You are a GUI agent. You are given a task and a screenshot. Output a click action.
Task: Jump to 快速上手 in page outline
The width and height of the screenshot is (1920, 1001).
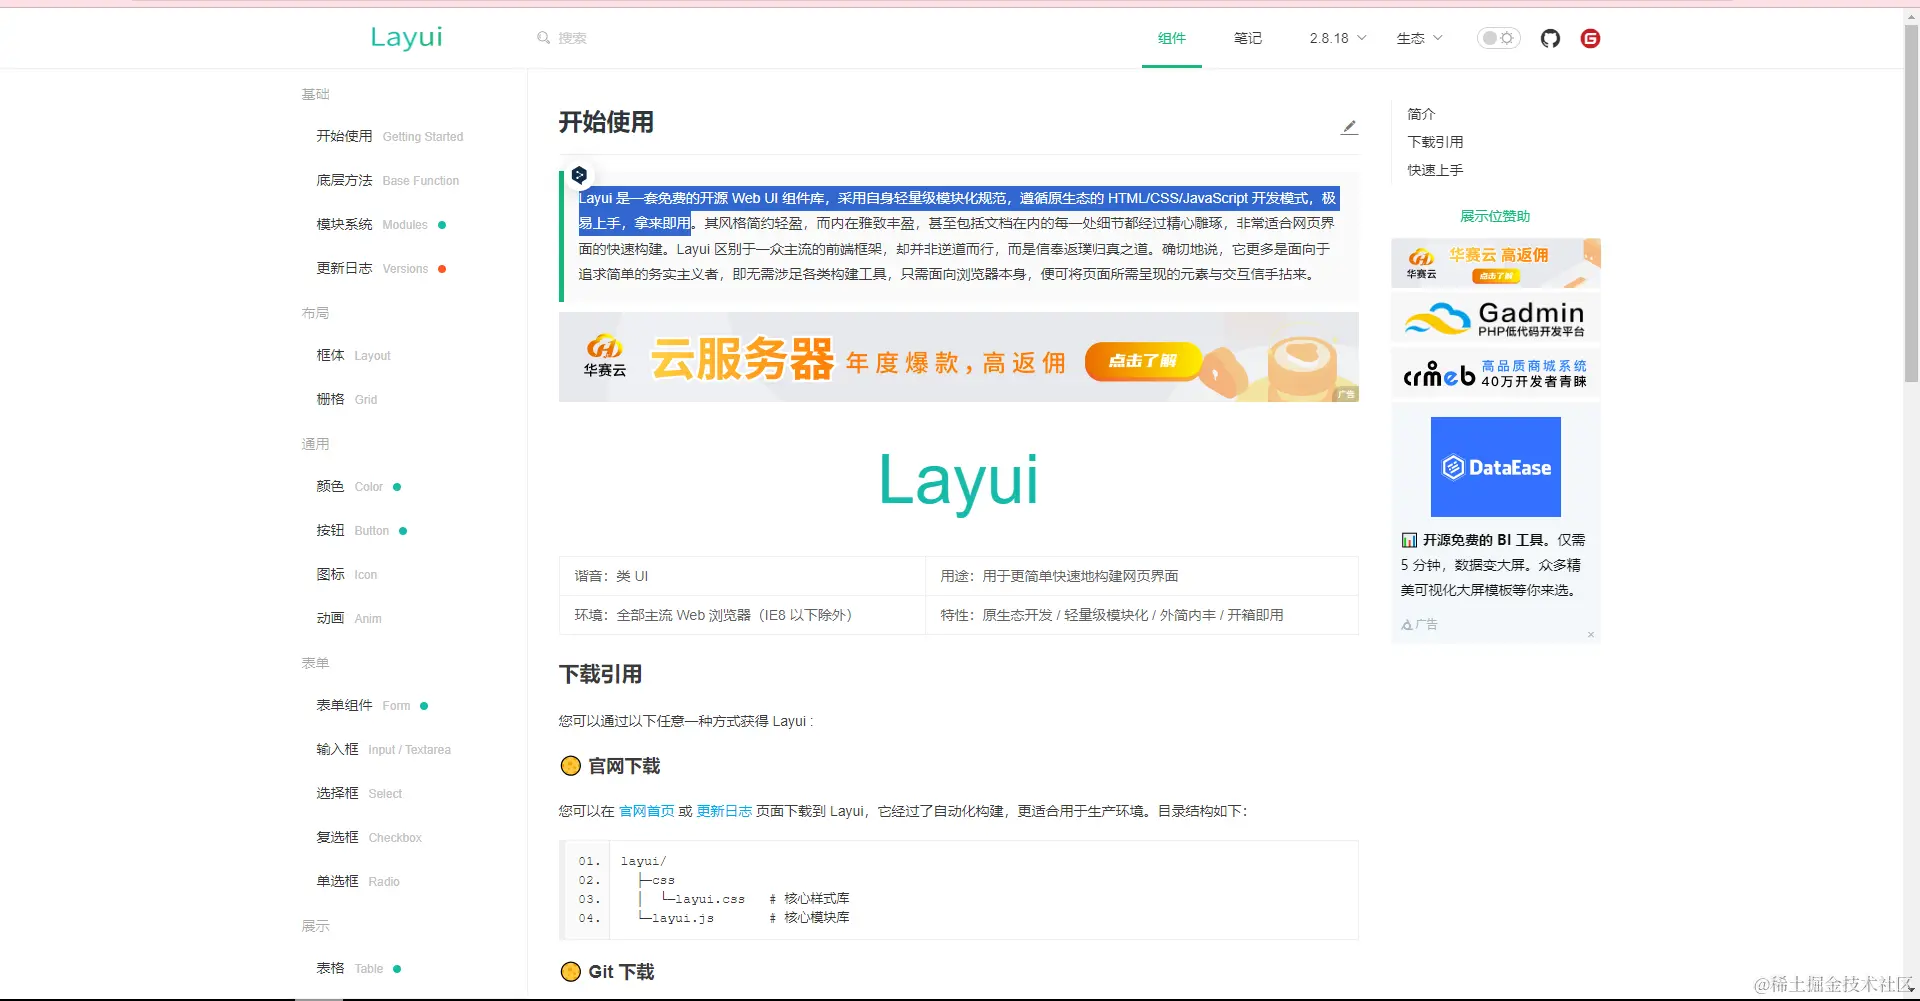click(1435, 170)
